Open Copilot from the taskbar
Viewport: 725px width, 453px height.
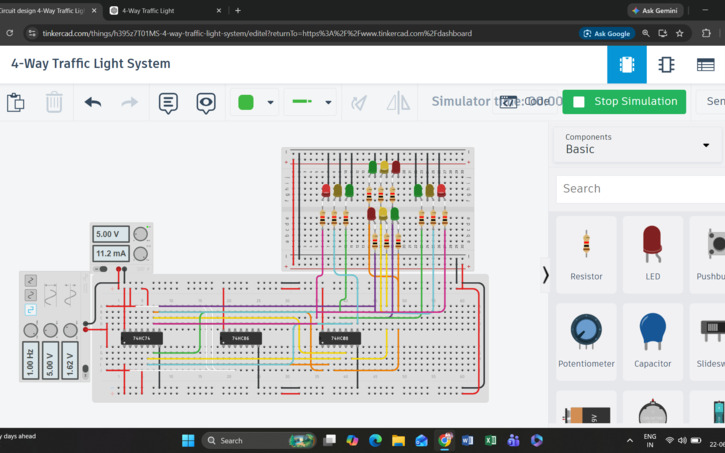click(x=352, y=441)
